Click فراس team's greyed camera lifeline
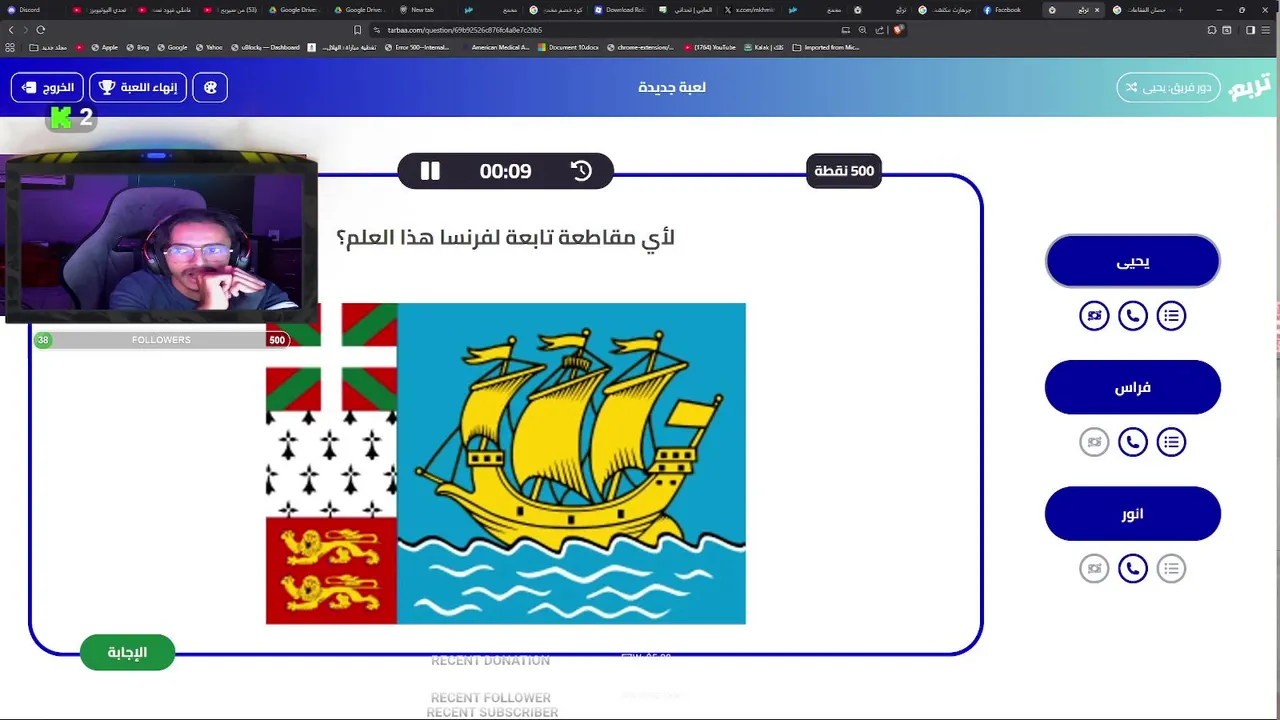 click(x=1094, y=442)
